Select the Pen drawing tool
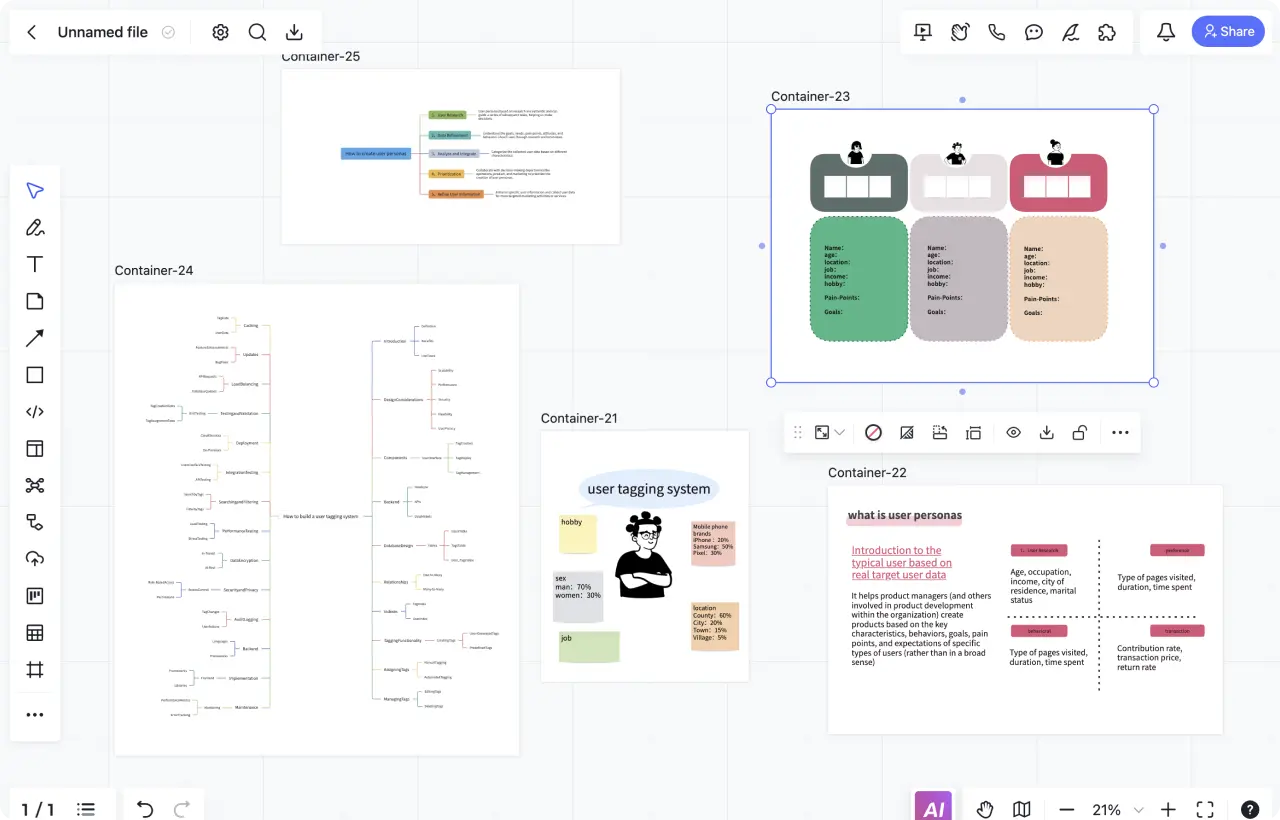Image resolution: width=1280 pixels, height=820 pixels. tap(35, 227)
